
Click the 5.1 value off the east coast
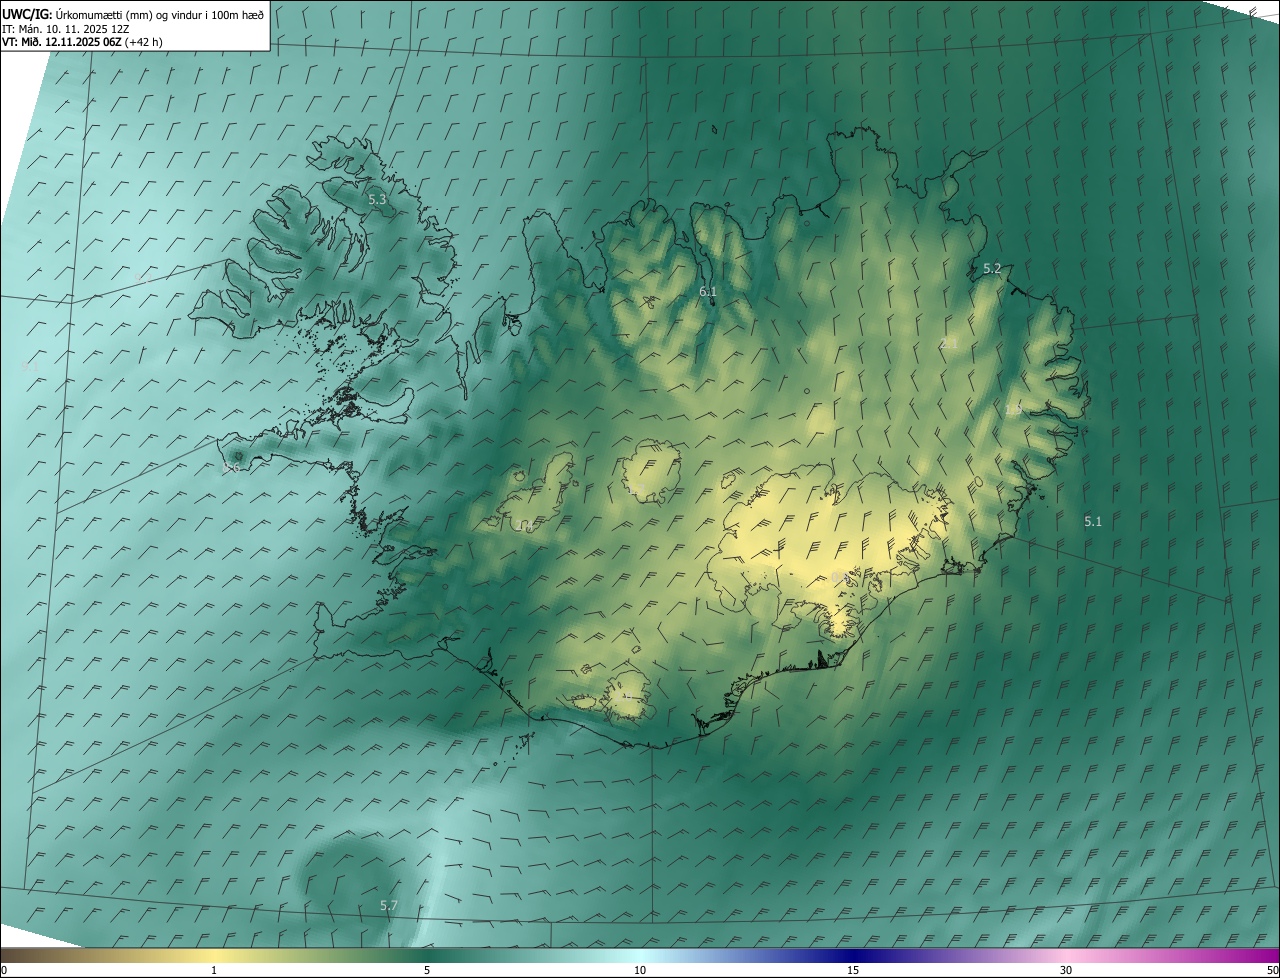click(x=1093, y=522)
